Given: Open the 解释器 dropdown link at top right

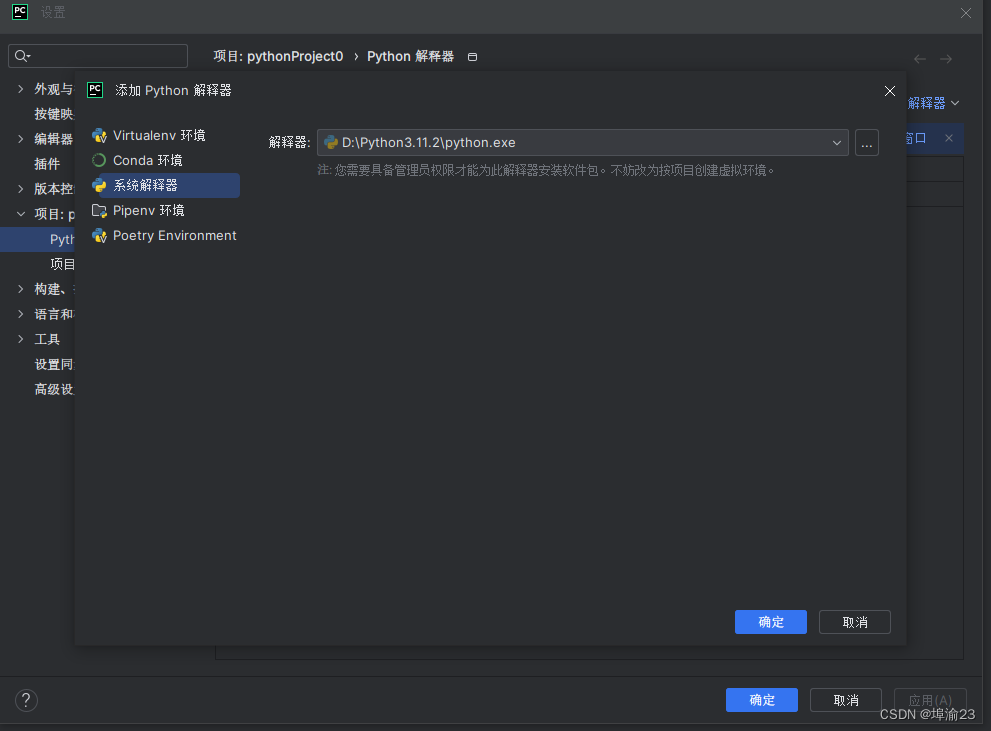Looking at the screenshot, I should pyautogui.click(x=933, y=103).
